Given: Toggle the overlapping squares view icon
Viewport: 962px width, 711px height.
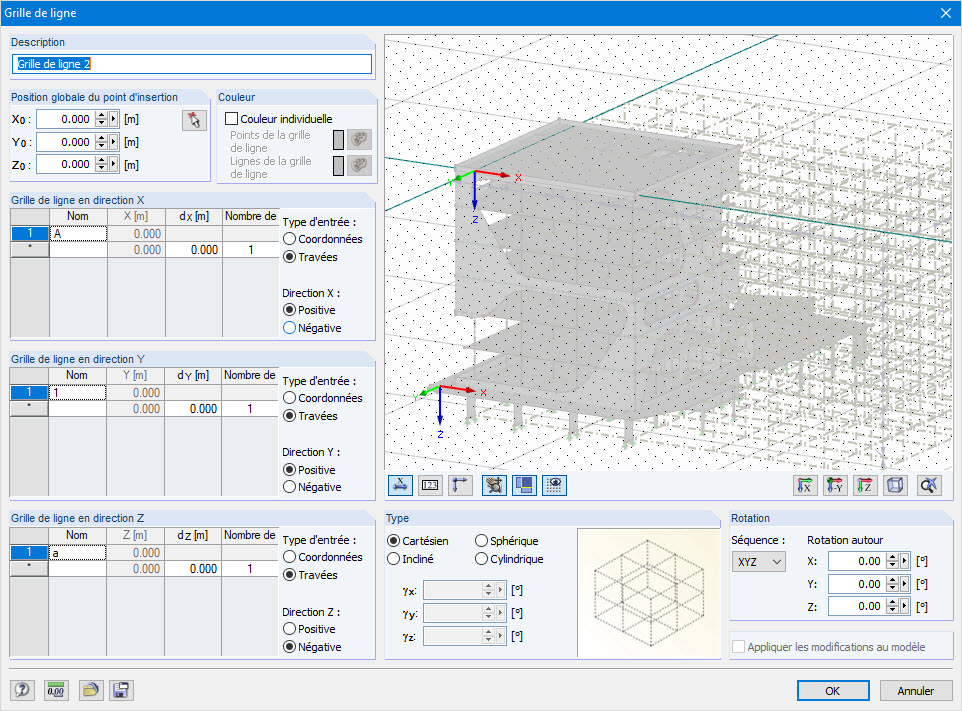Looking at the screenshot, I should pos(524,485).
